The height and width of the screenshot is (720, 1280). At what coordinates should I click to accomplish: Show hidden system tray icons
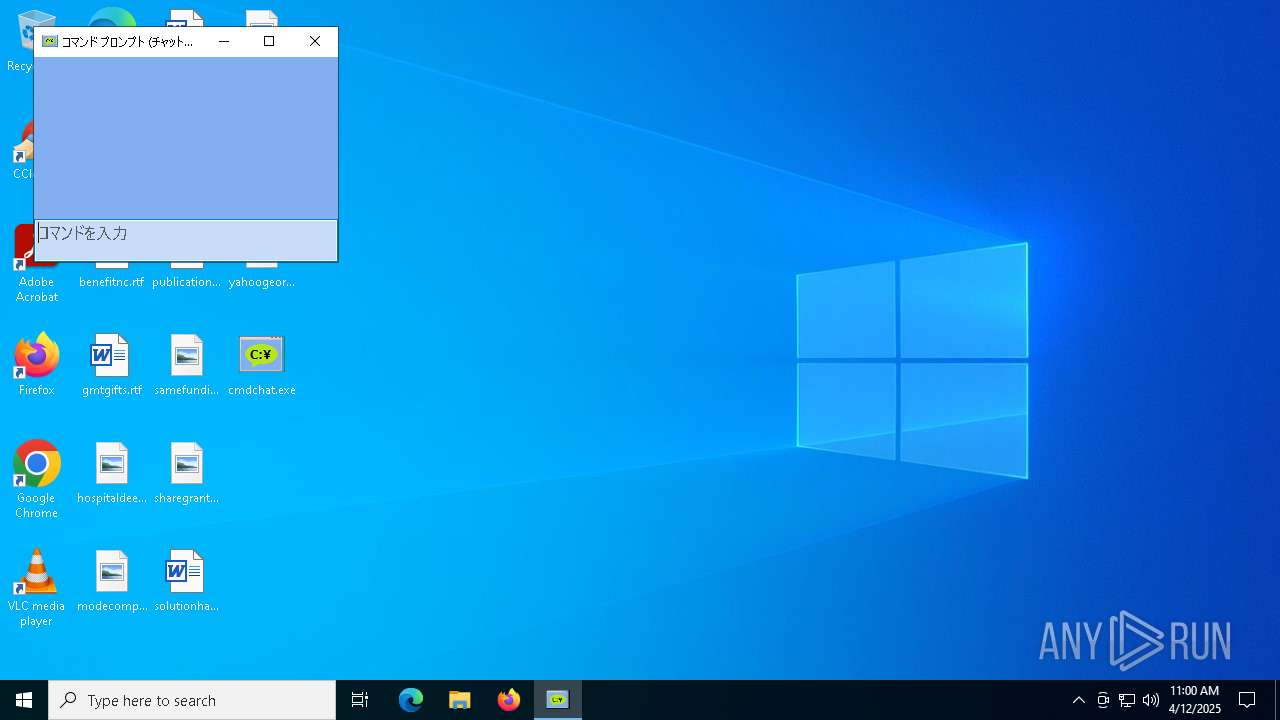coord(1078,700)
